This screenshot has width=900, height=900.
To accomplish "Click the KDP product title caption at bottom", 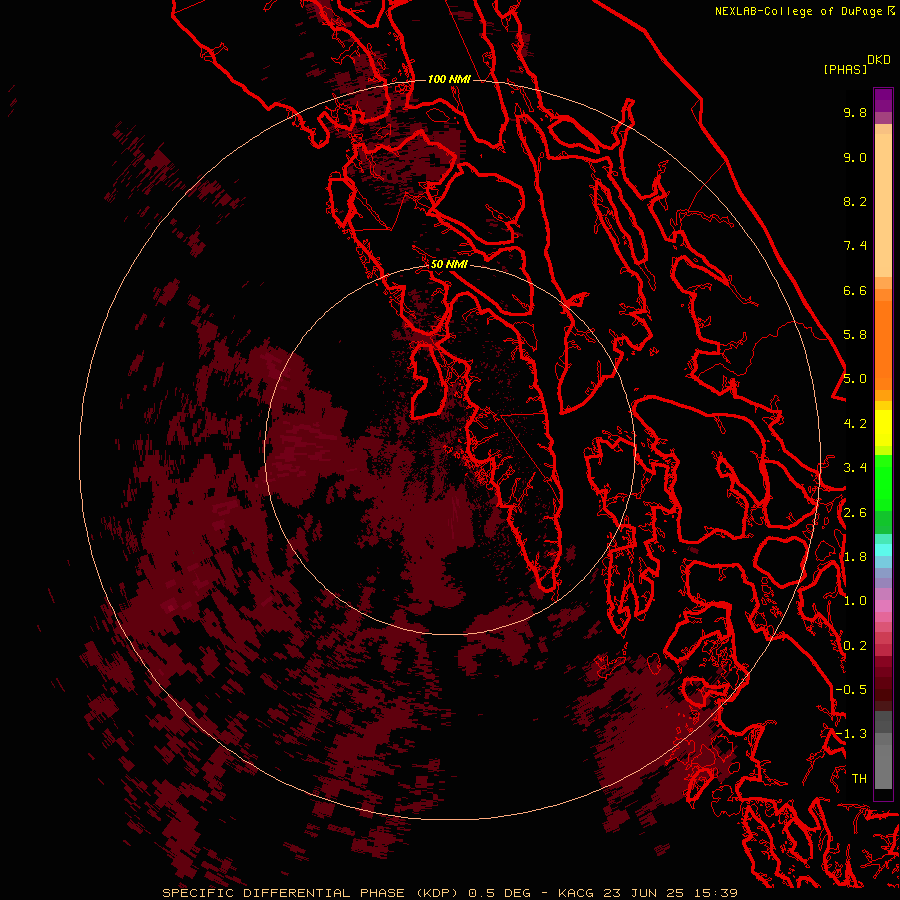I will pyautogui.click(x=449, y=893).
